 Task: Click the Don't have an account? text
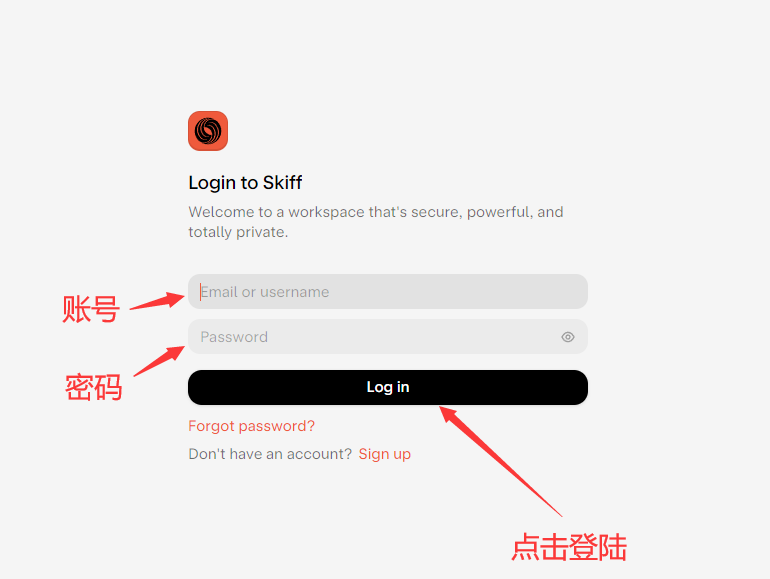tap(270, 454)
